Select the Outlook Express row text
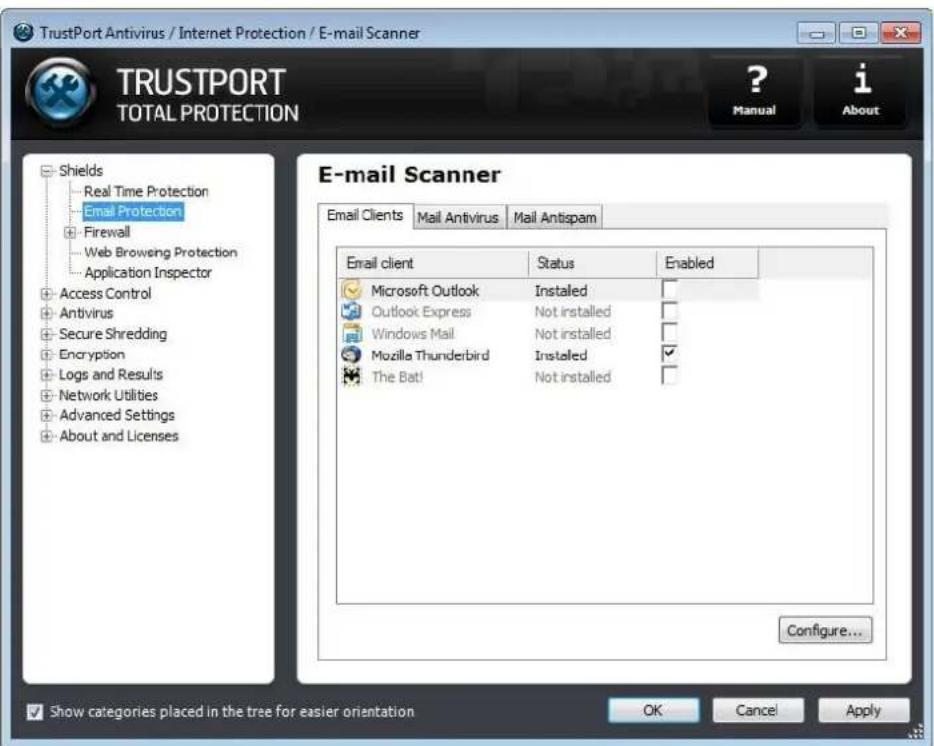This screenshot has height=746, width=934. [421, 312]
